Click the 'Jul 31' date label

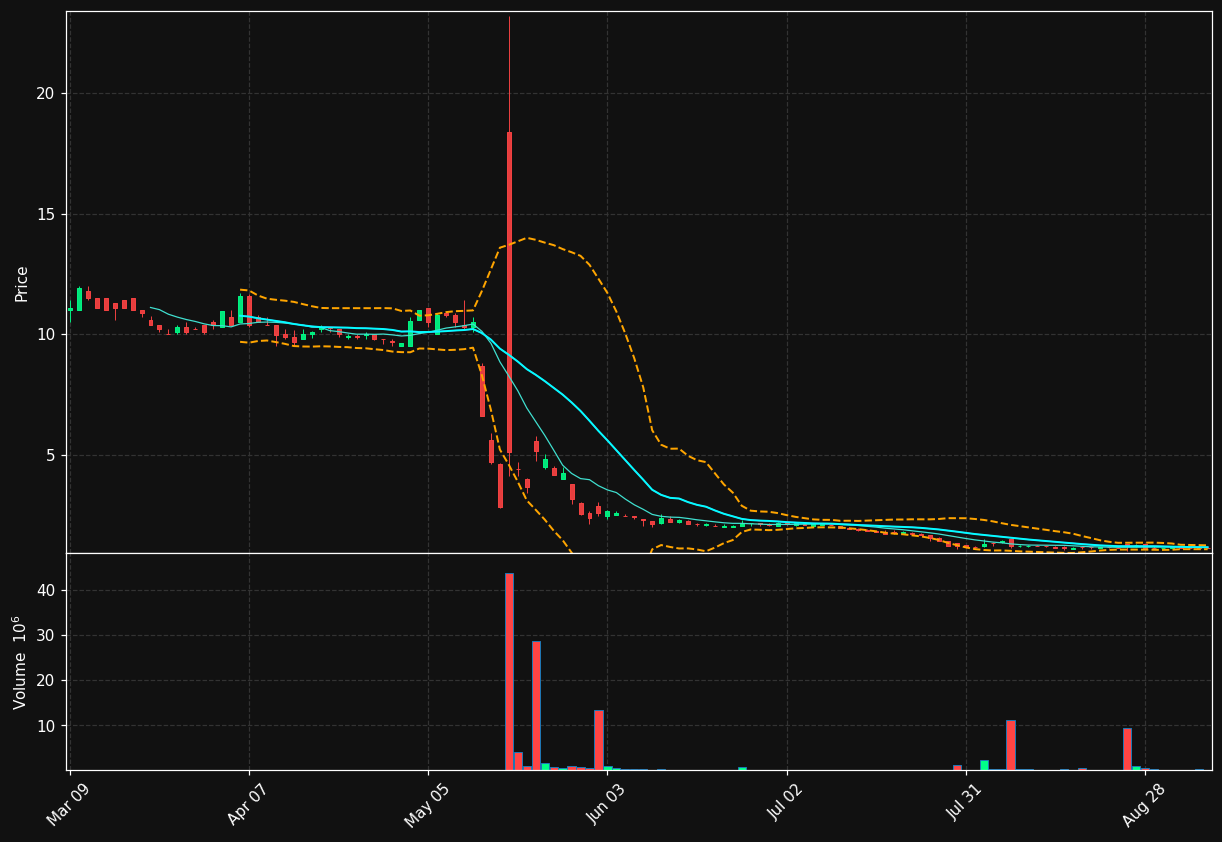click(x=966, y=804)
